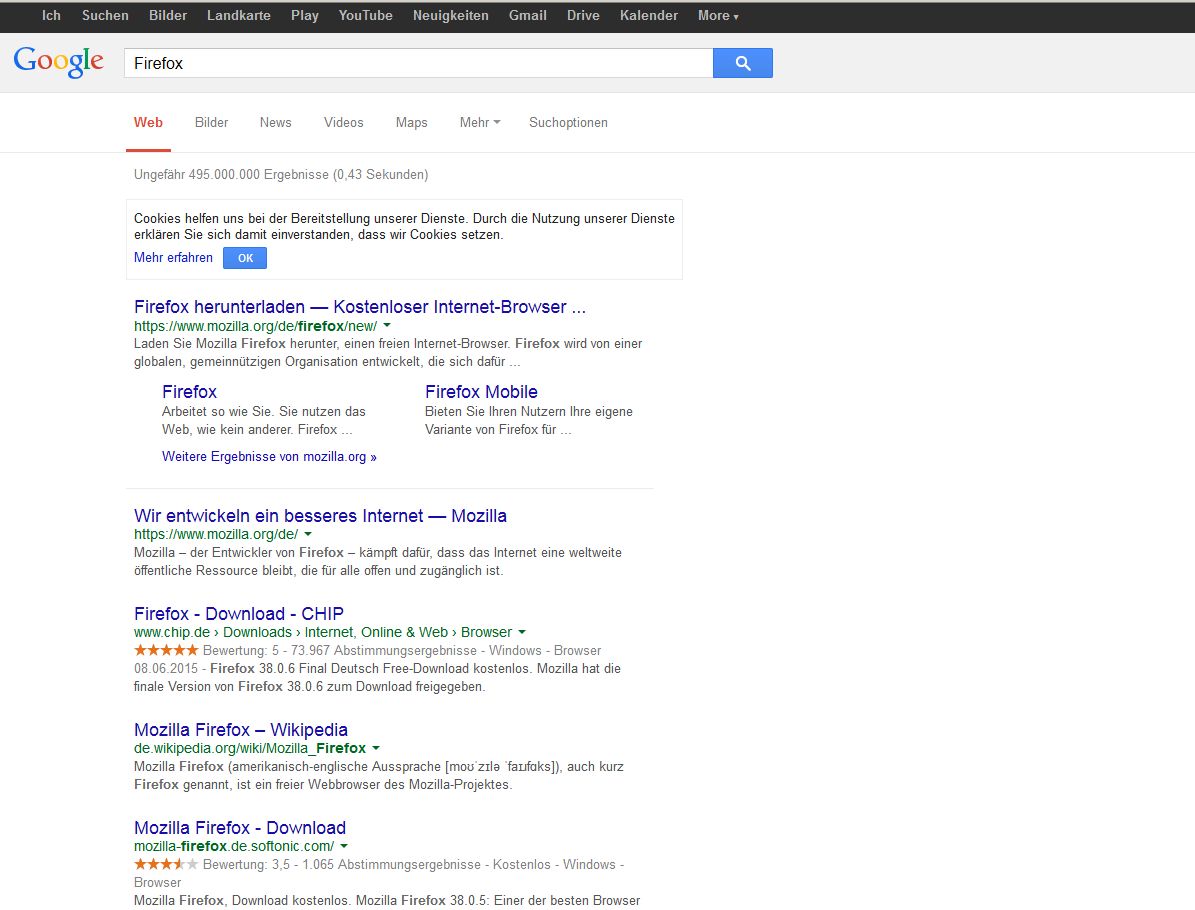Open Bilder in the black top bar

[168, 15]
